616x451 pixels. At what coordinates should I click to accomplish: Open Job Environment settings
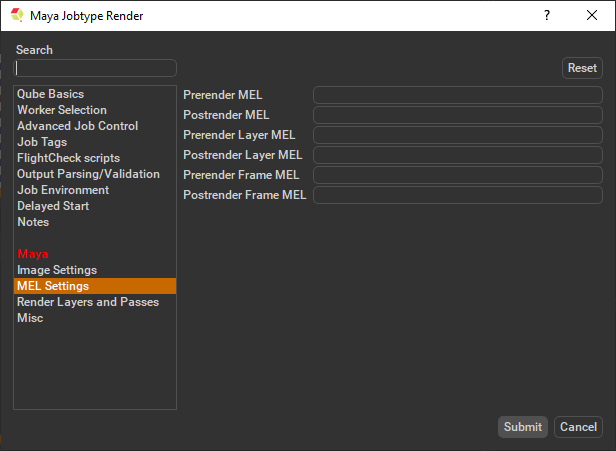[x=63, y=190]
